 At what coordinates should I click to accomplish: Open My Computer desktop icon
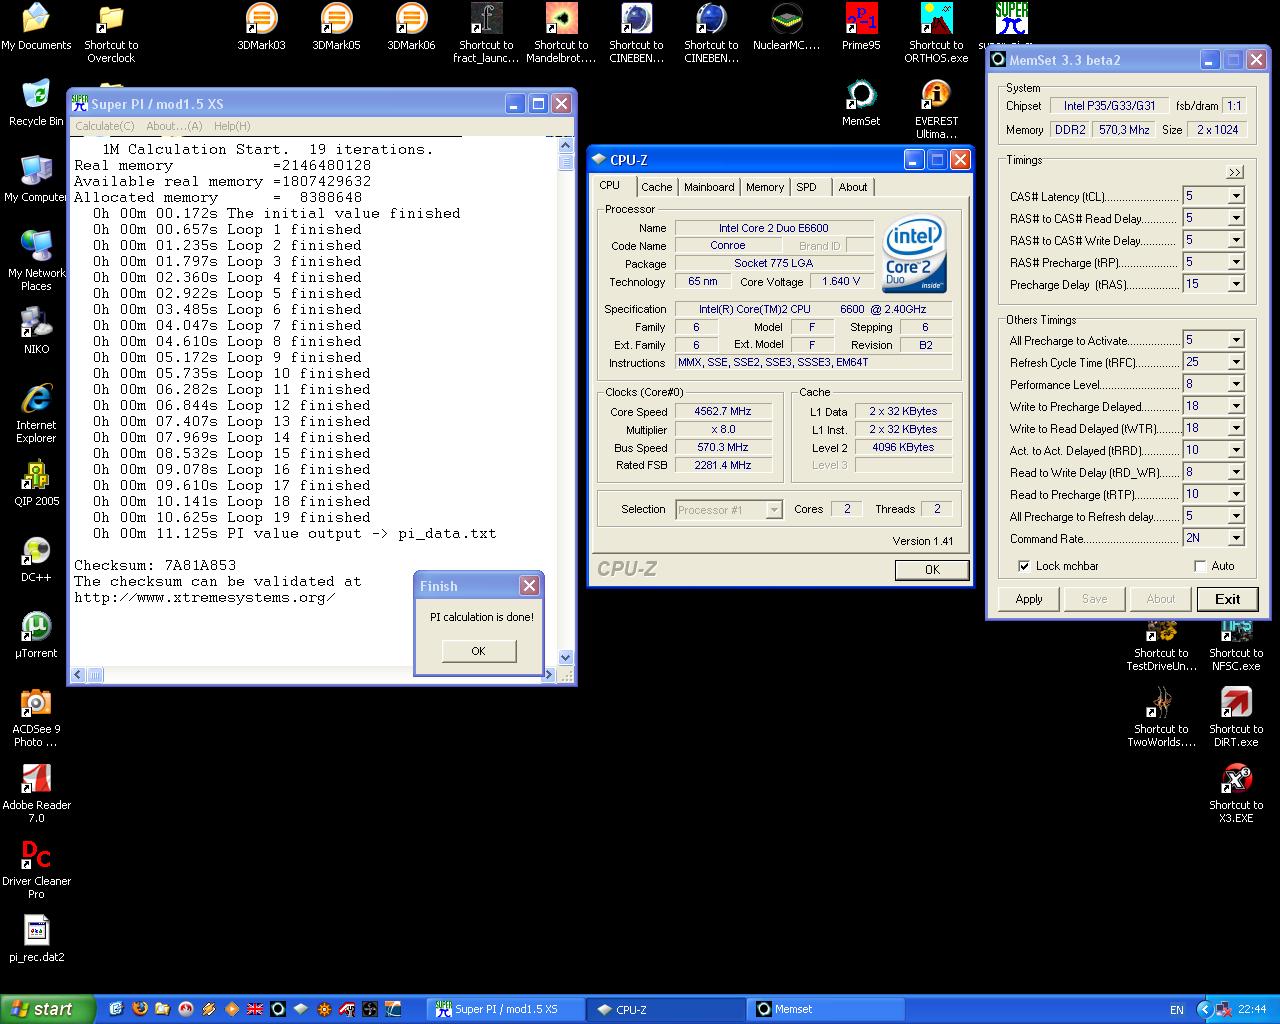[x=36, y=179]
